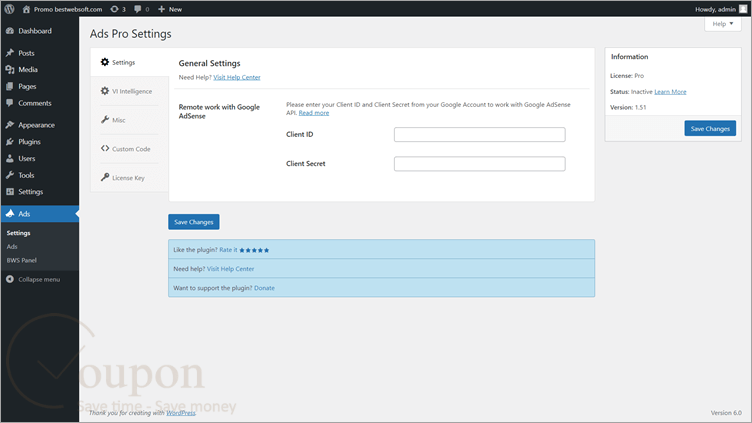
Task: Click the 'License: Pro' text
Action: point(627,76)
